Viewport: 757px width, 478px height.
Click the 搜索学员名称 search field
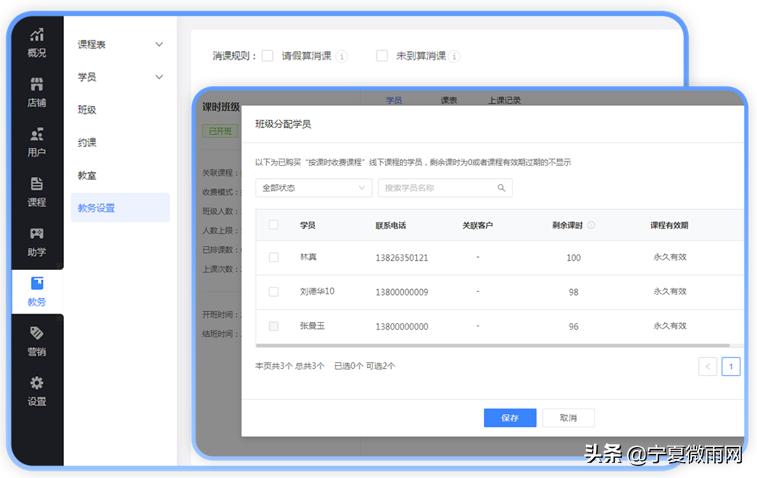click(445, 188)
